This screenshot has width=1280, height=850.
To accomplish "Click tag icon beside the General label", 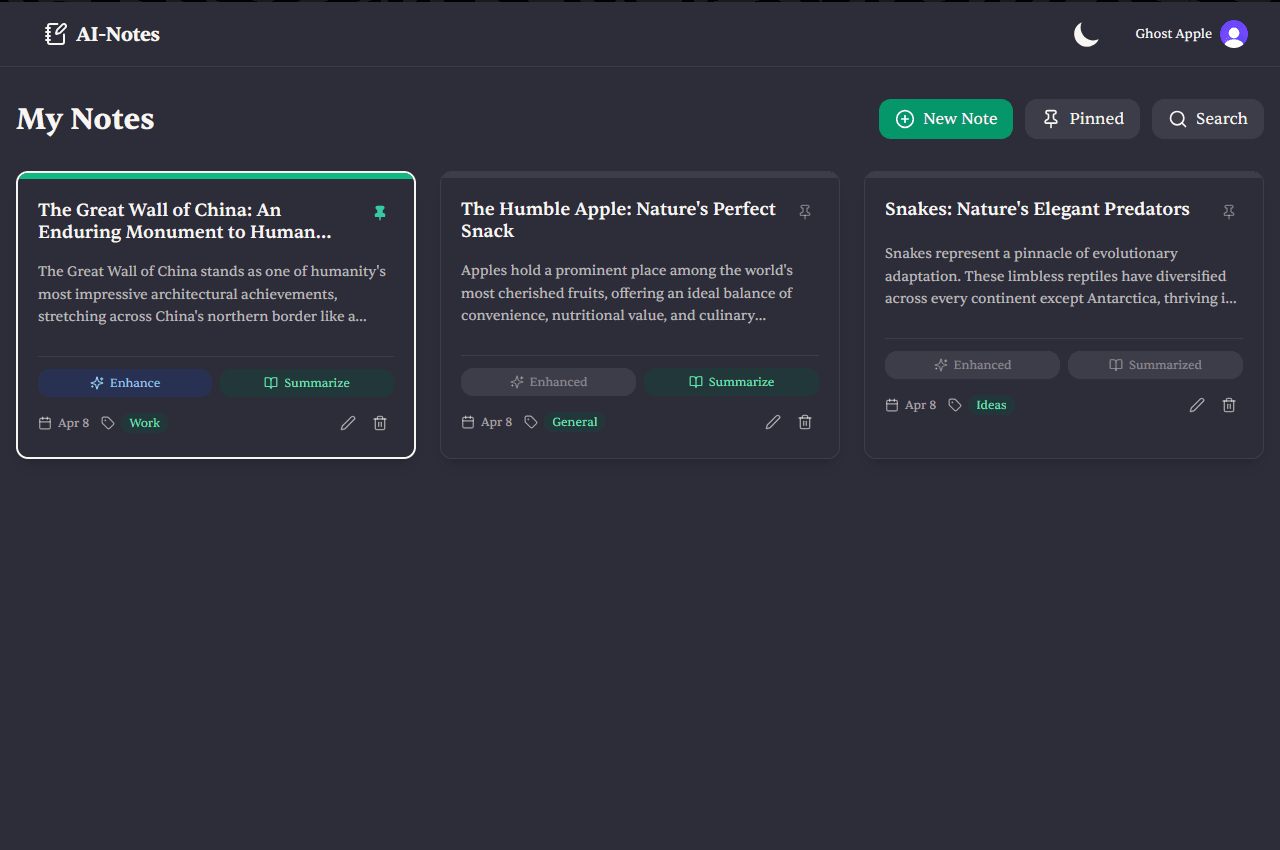I will point(531,422).
